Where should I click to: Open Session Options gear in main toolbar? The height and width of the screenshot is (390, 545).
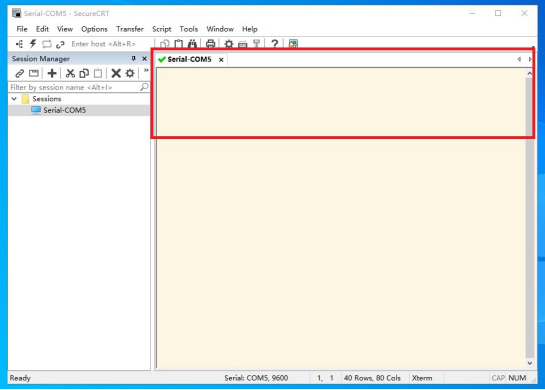point(229,44)
